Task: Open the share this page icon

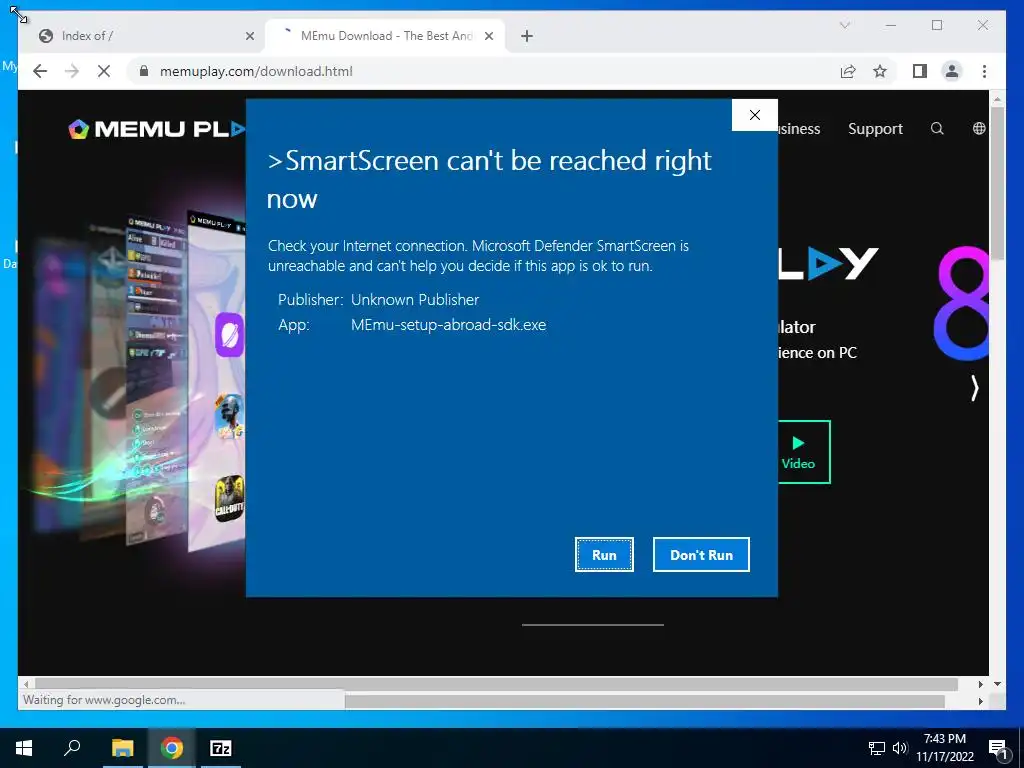Action: coord(848,71)
